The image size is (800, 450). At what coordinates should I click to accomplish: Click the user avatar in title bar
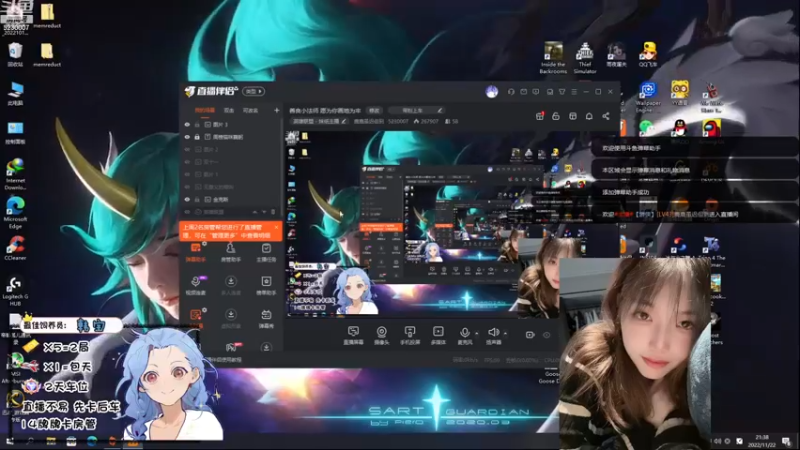point(492,92)
